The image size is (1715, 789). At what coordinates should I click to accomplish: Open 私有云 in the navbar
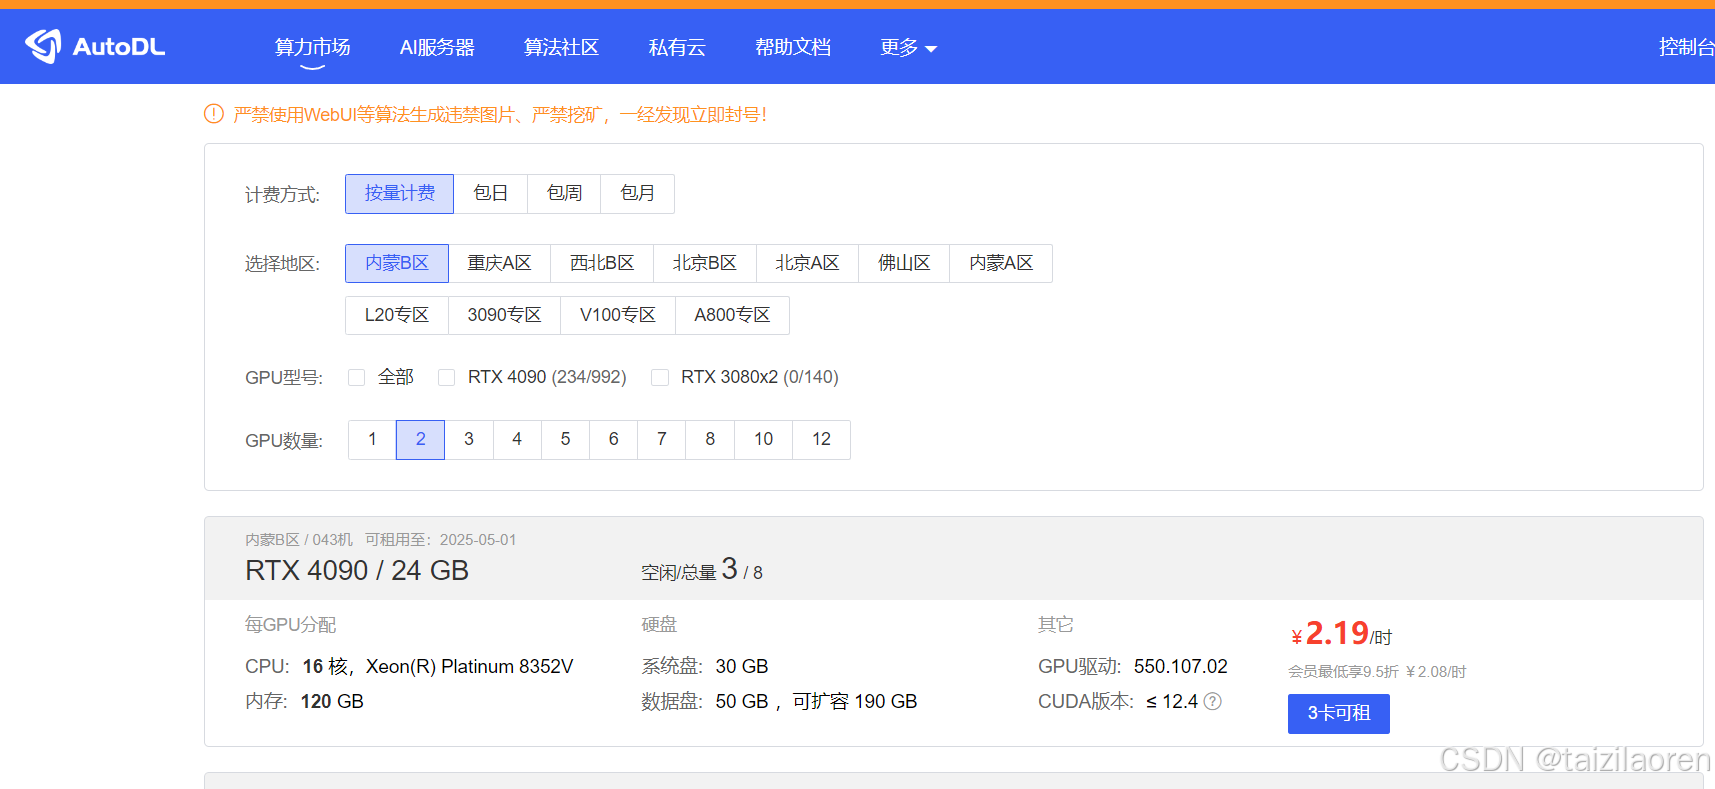tap(677, 47)
